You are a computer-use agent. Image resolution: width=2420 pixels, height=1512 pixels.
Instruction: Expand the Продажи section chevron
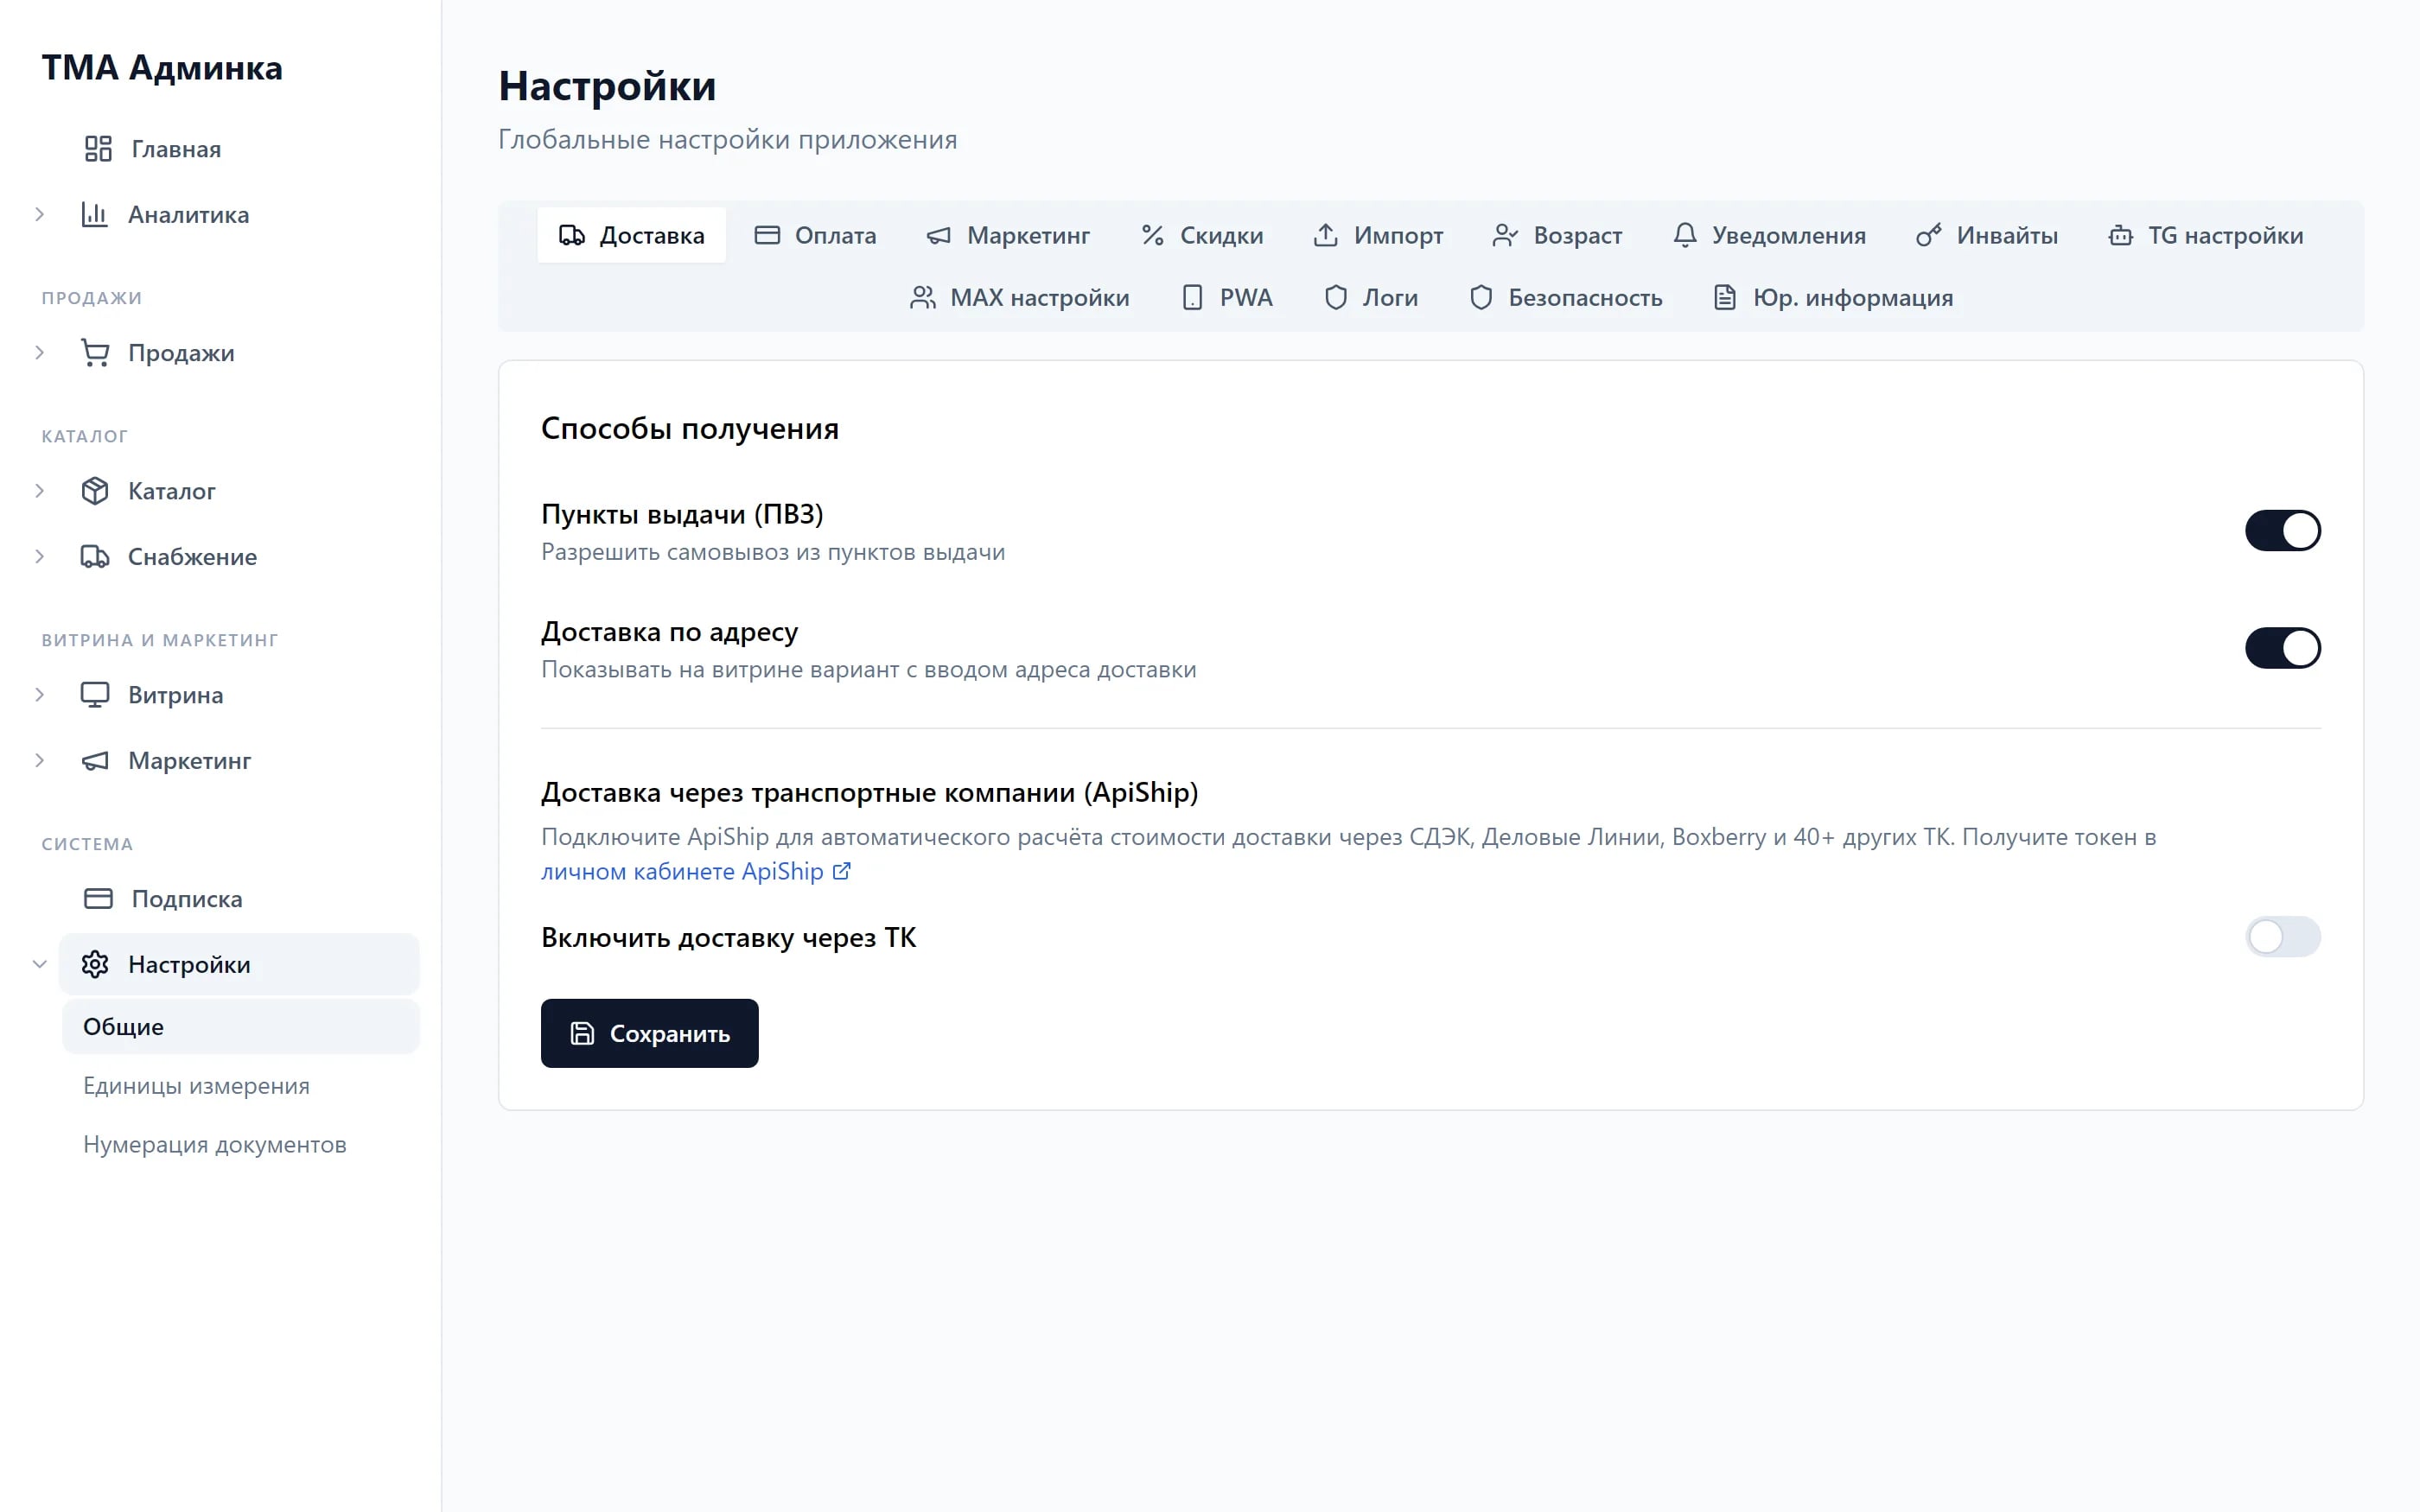[40, 353]
